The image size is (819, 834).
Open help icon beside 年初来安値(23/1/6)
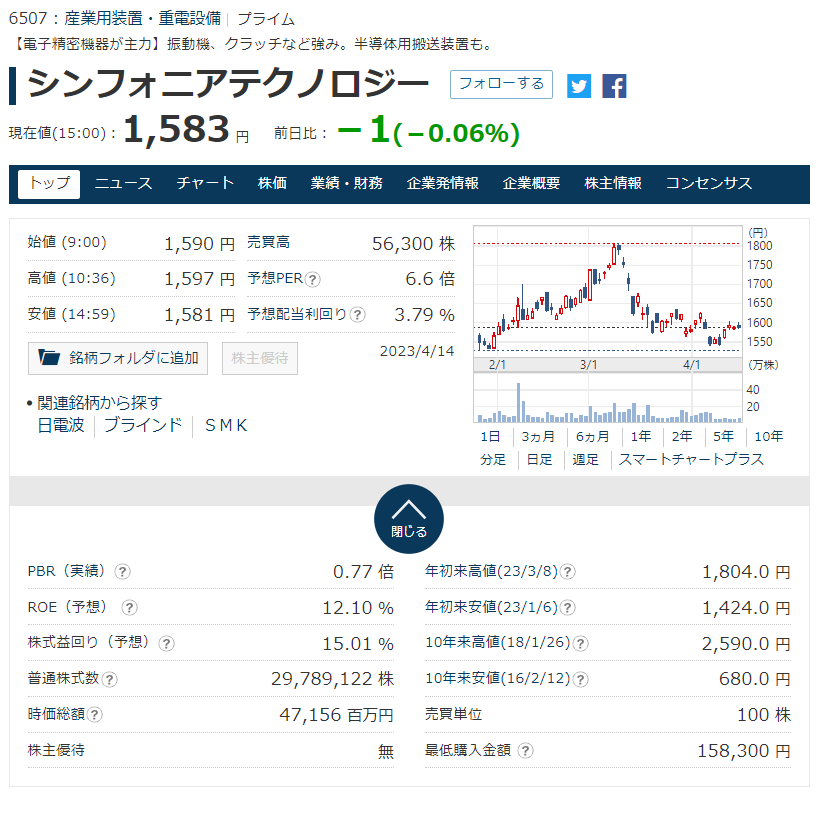tap(568, 608)
